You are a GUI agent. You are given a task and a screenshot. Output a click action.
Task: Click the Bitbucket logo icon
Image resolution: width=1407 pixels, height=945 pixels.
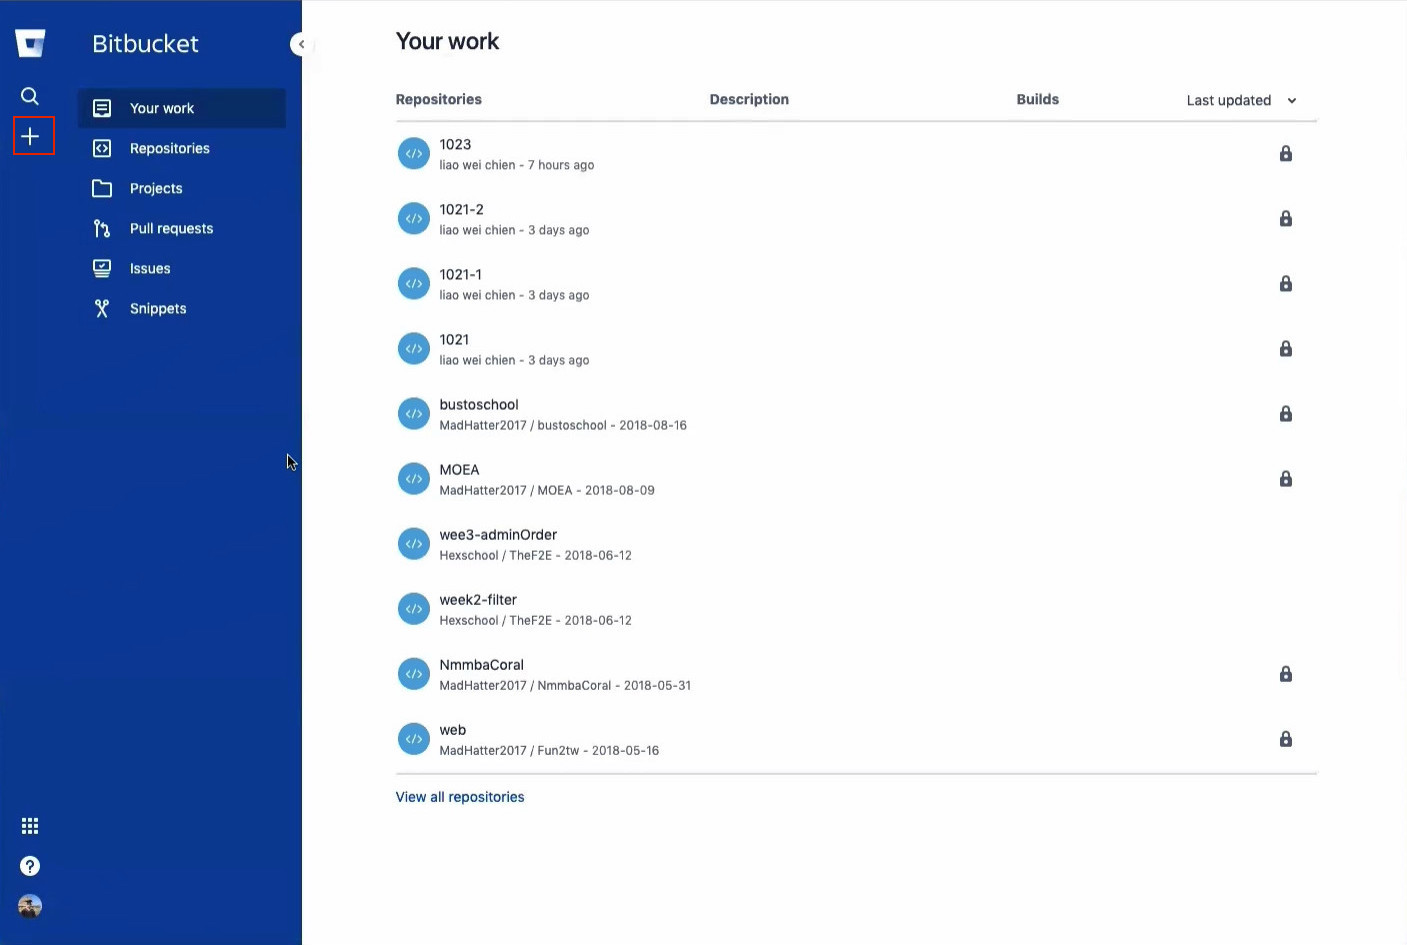click(30, 43)
